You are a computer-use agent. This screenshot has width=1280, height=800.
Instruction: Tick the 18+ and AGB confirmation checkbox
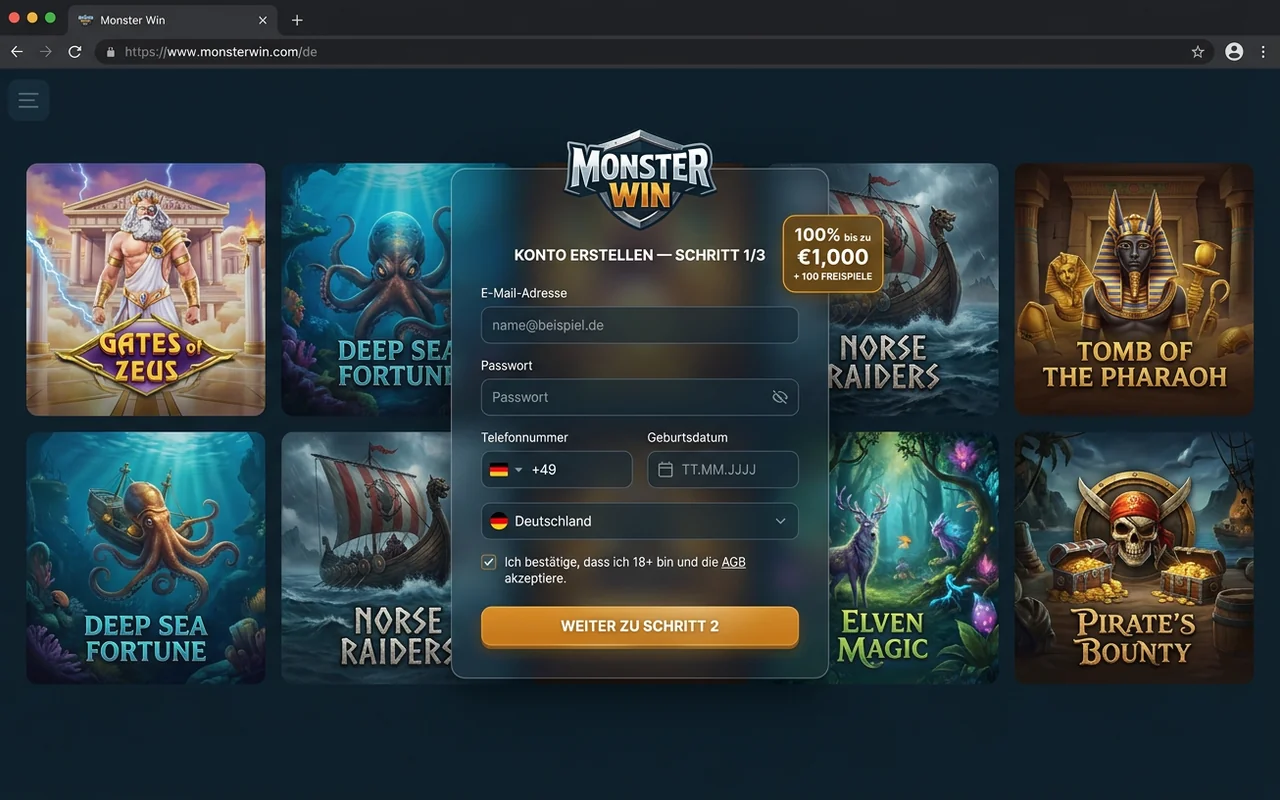(x=489, y=562)
